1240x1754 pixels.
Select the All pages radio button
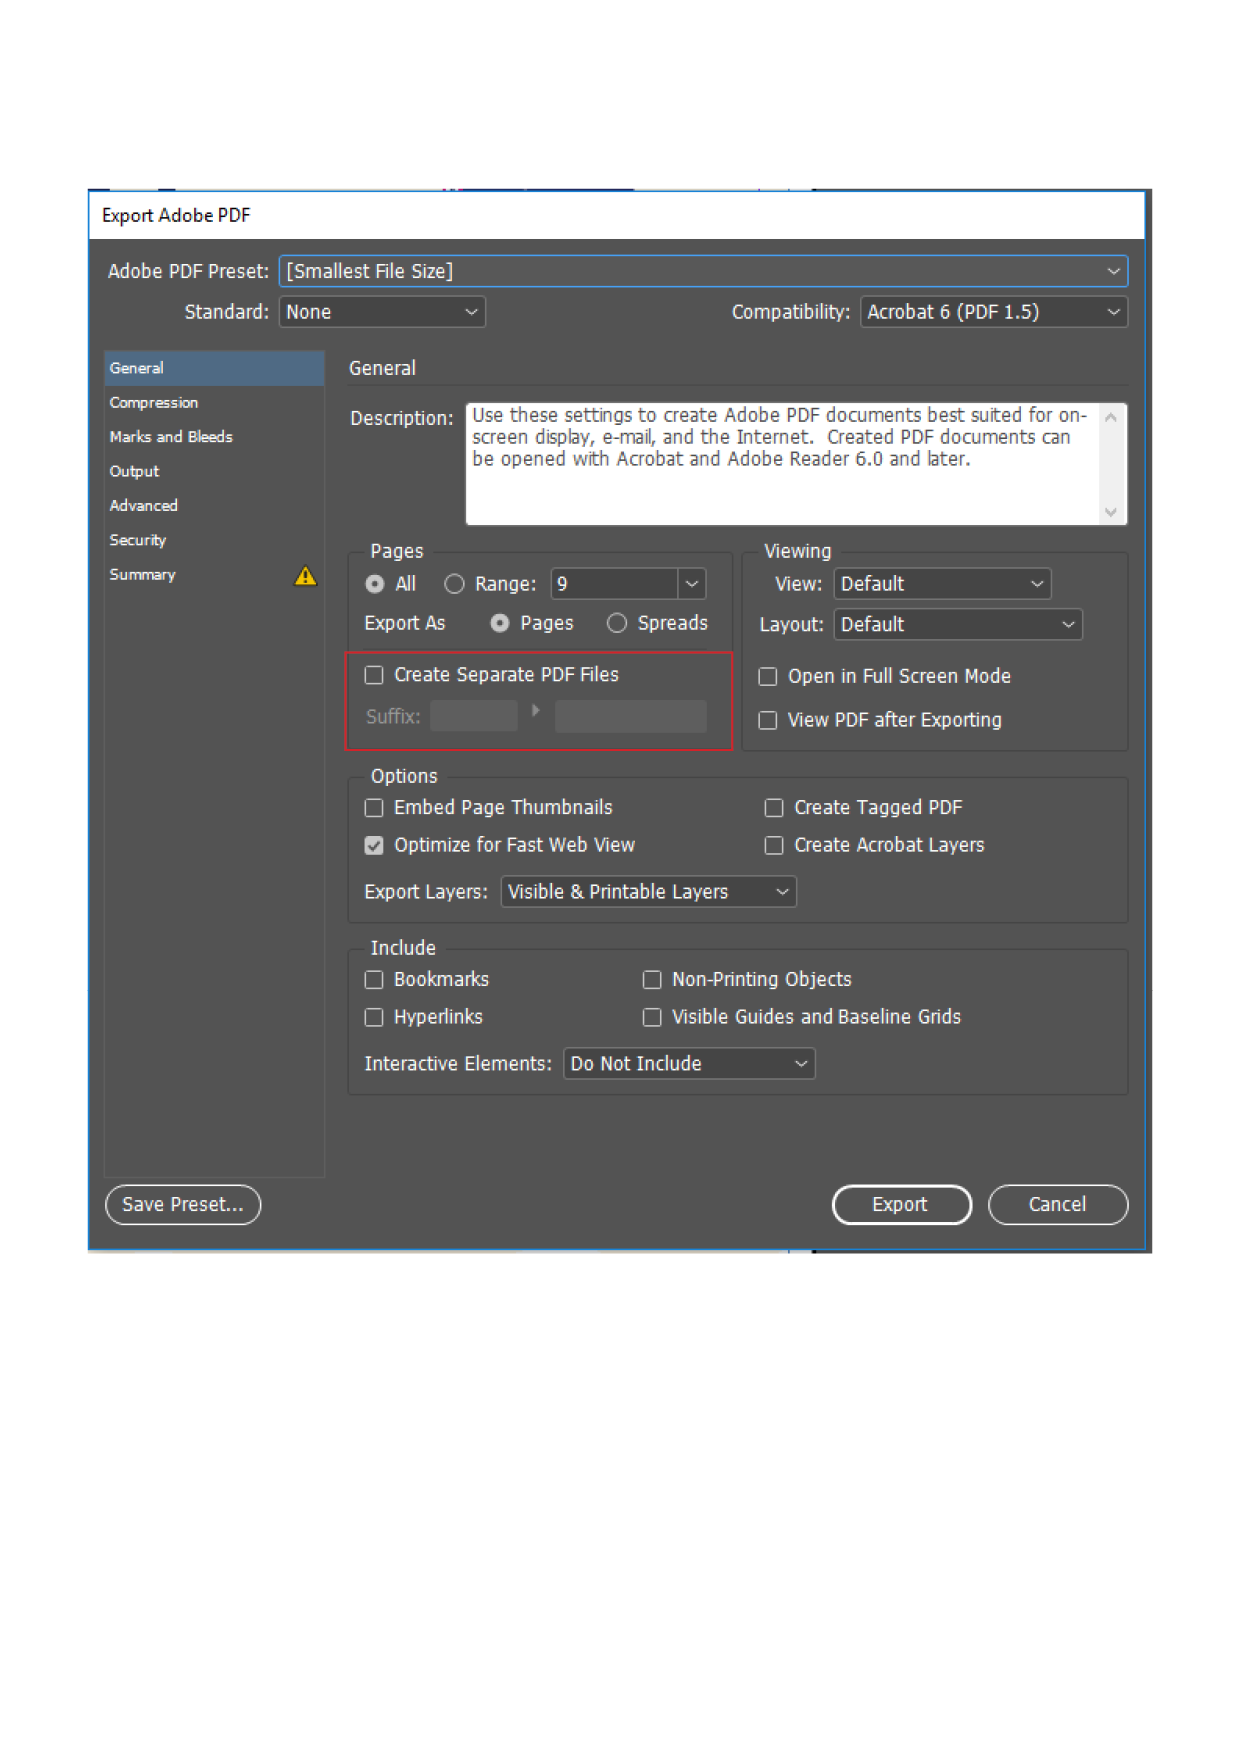point(375,584)
